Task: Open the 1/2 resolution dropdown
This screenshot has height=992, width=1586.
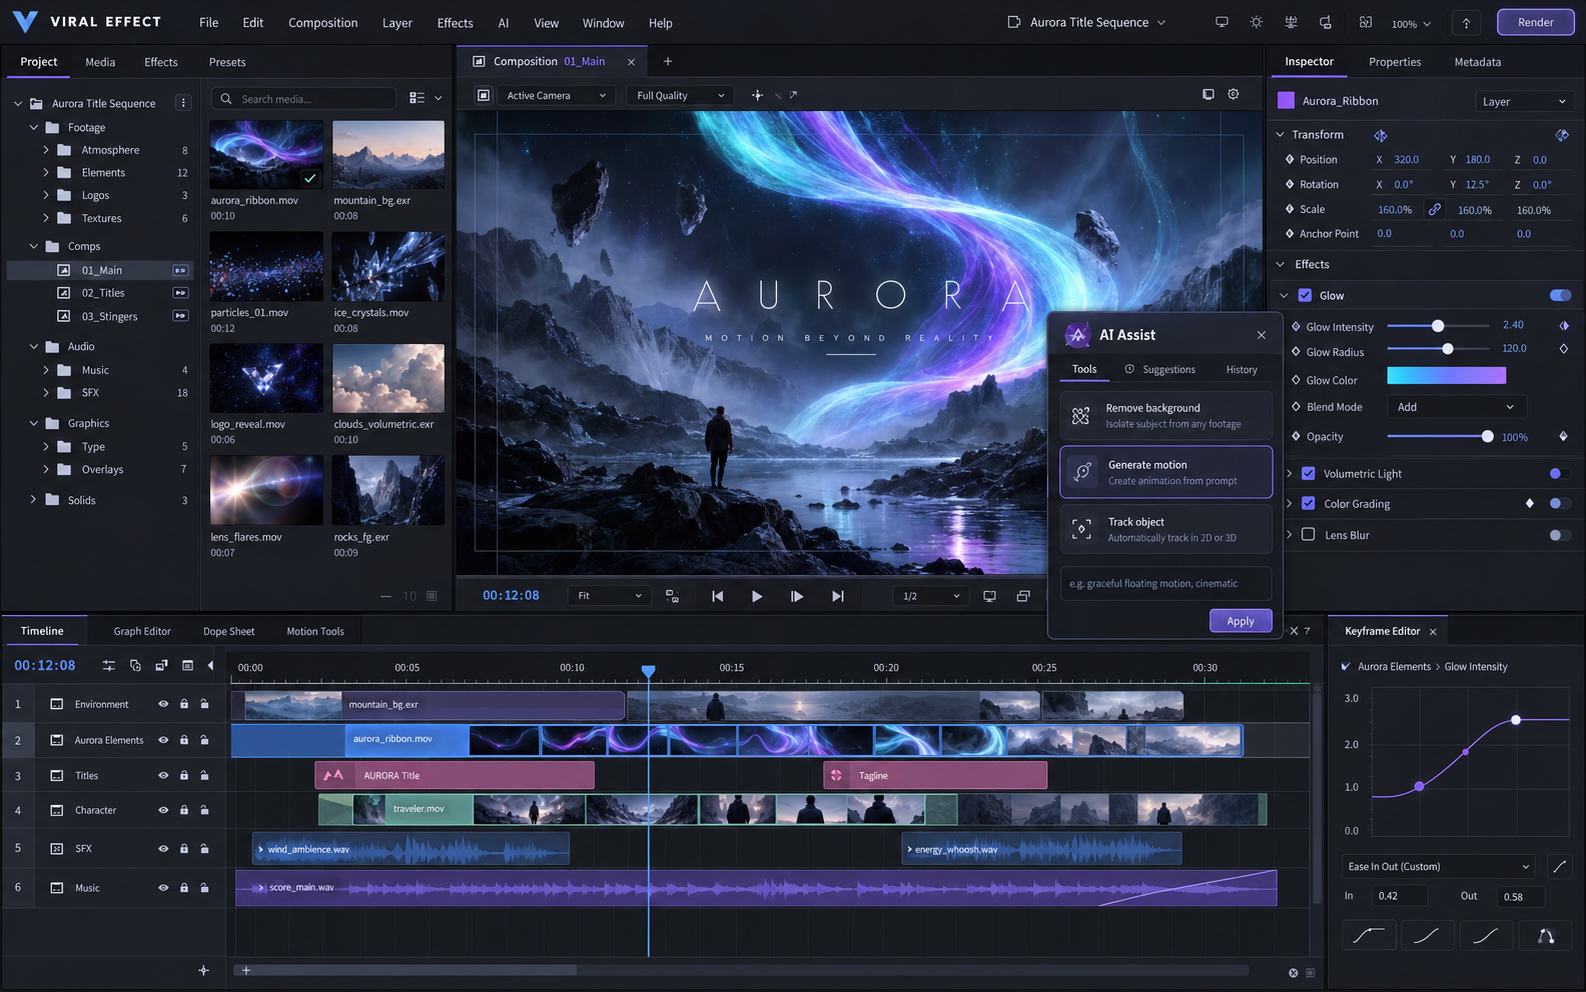Action: click(x=931, y=596)
